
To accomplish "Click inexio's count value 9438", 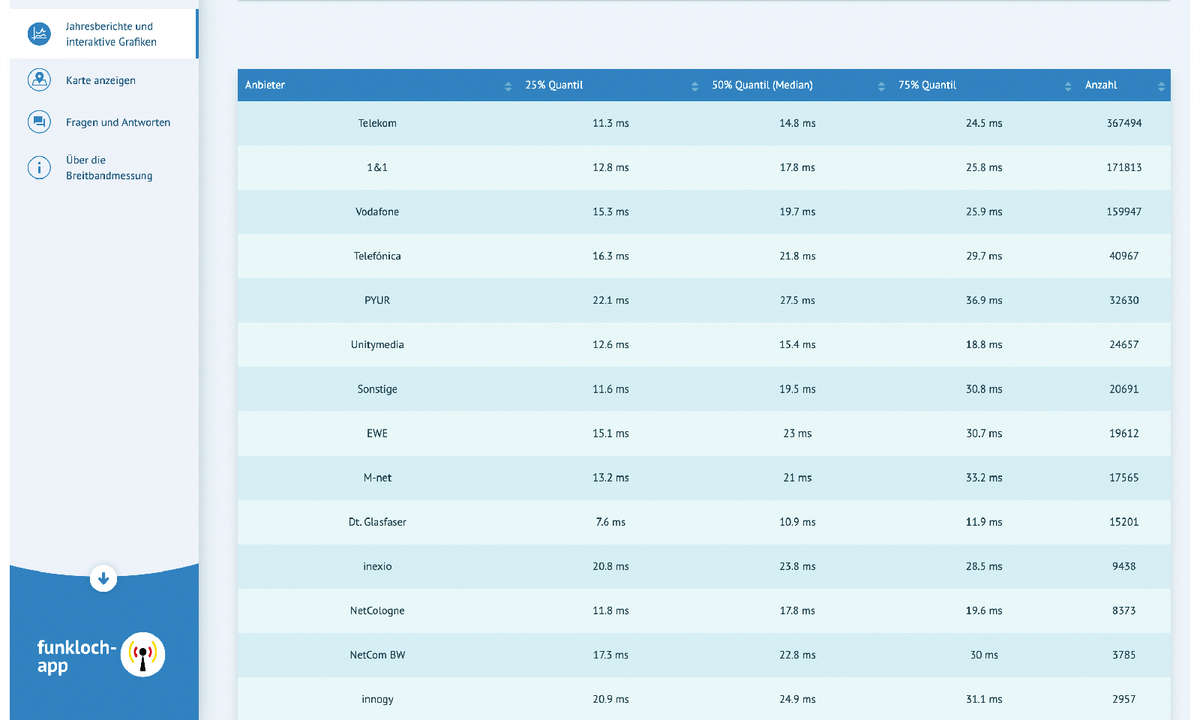I will click(x=1124, y=566).
